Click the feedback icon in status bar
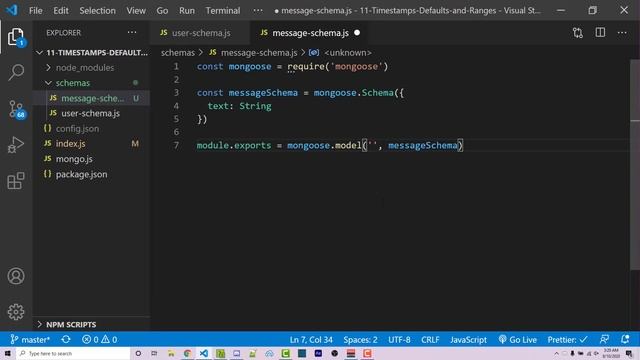 (x=604, y=339)
